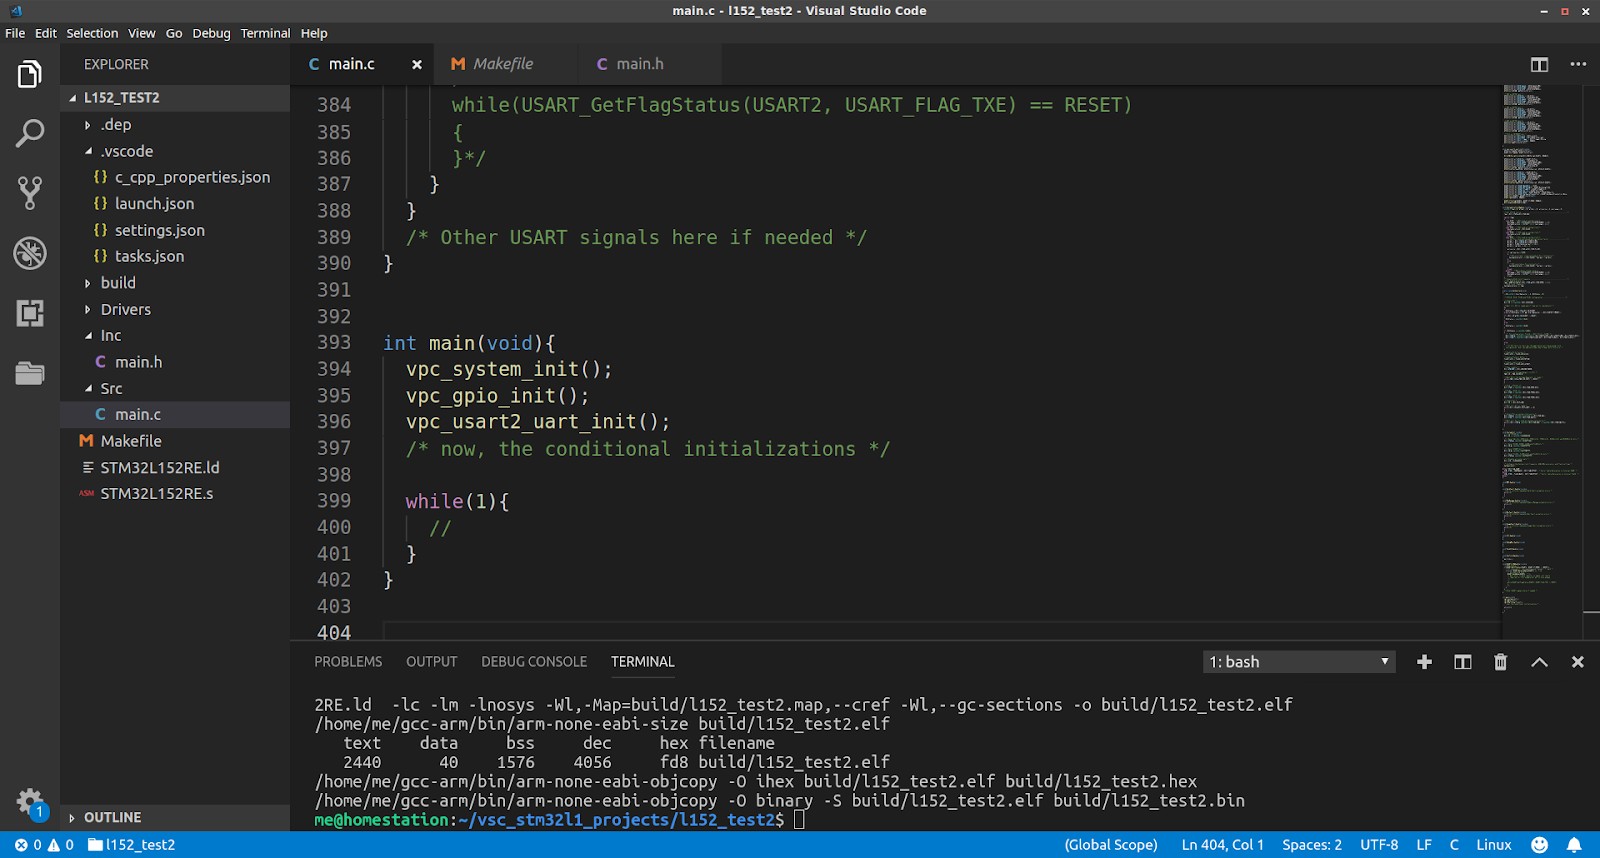Open the terminal selector dropdown 1: bash
This screenshot has height=858, width=1600.
pos(1298,662)
